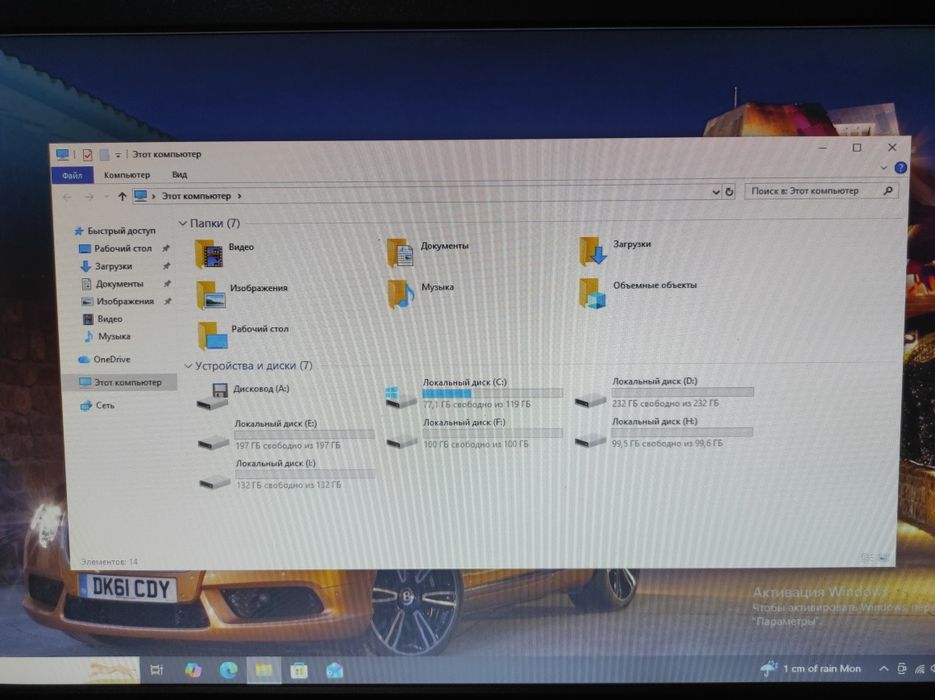The height and width of the screenshot is (700, 935).
Task: Select the floppy Дисковод (A:) drive icon
Action: (213, 397)
